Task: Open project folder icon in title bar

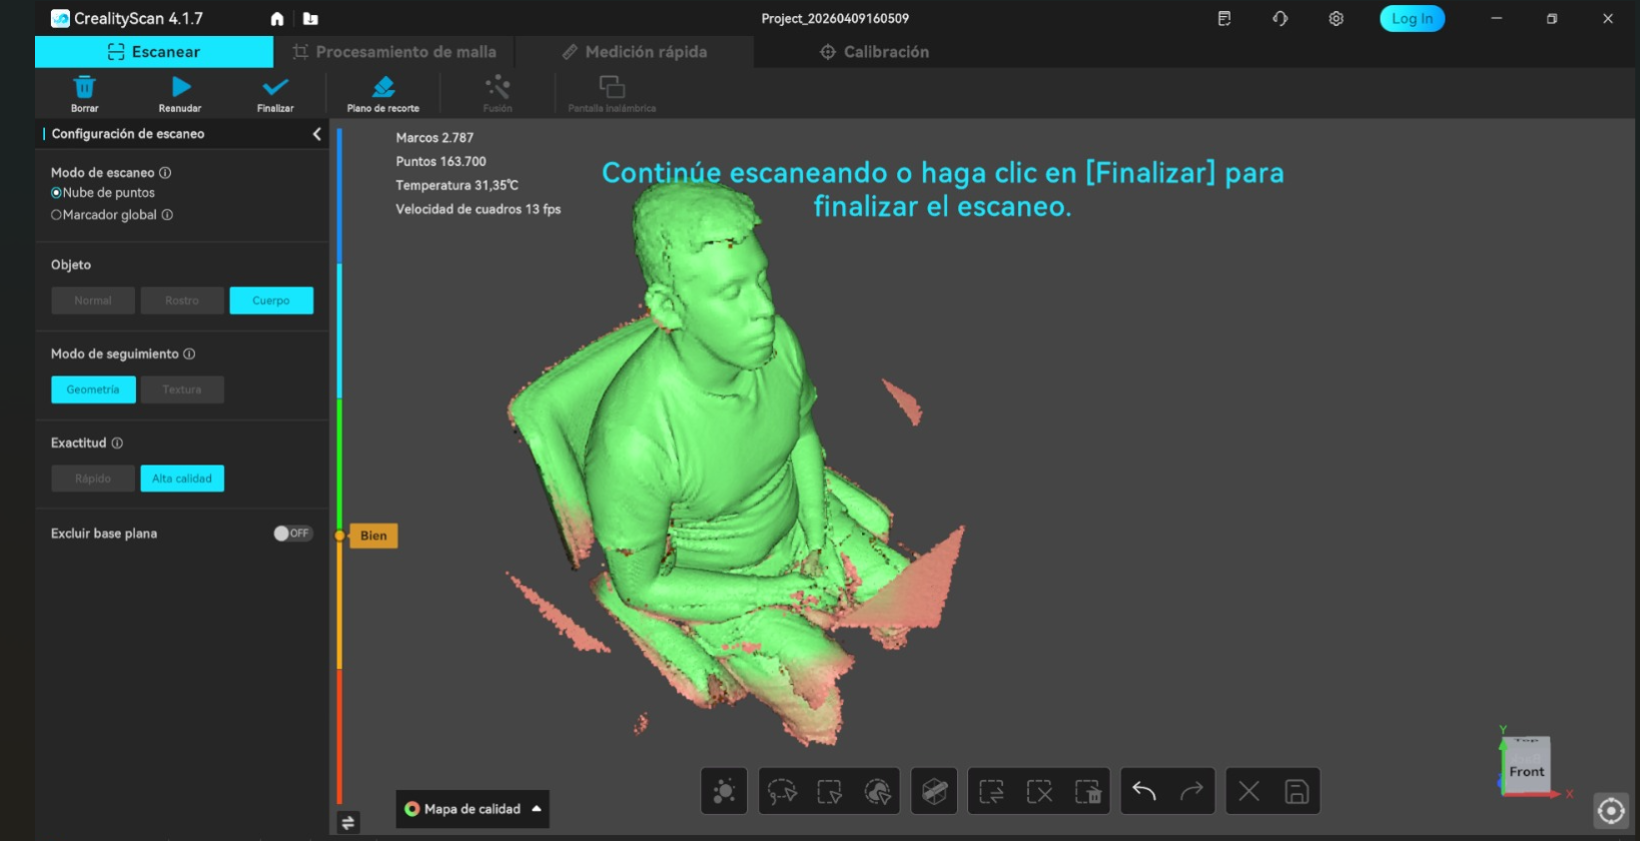Action: coord(310,19)
